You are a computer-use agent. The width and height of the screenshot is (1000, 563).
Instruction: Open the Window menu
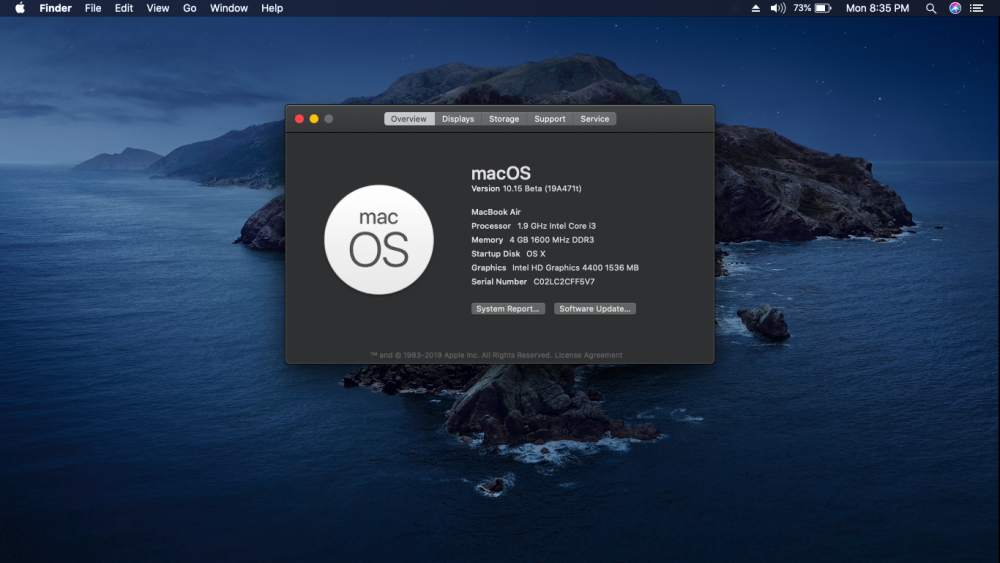point(229,8)
